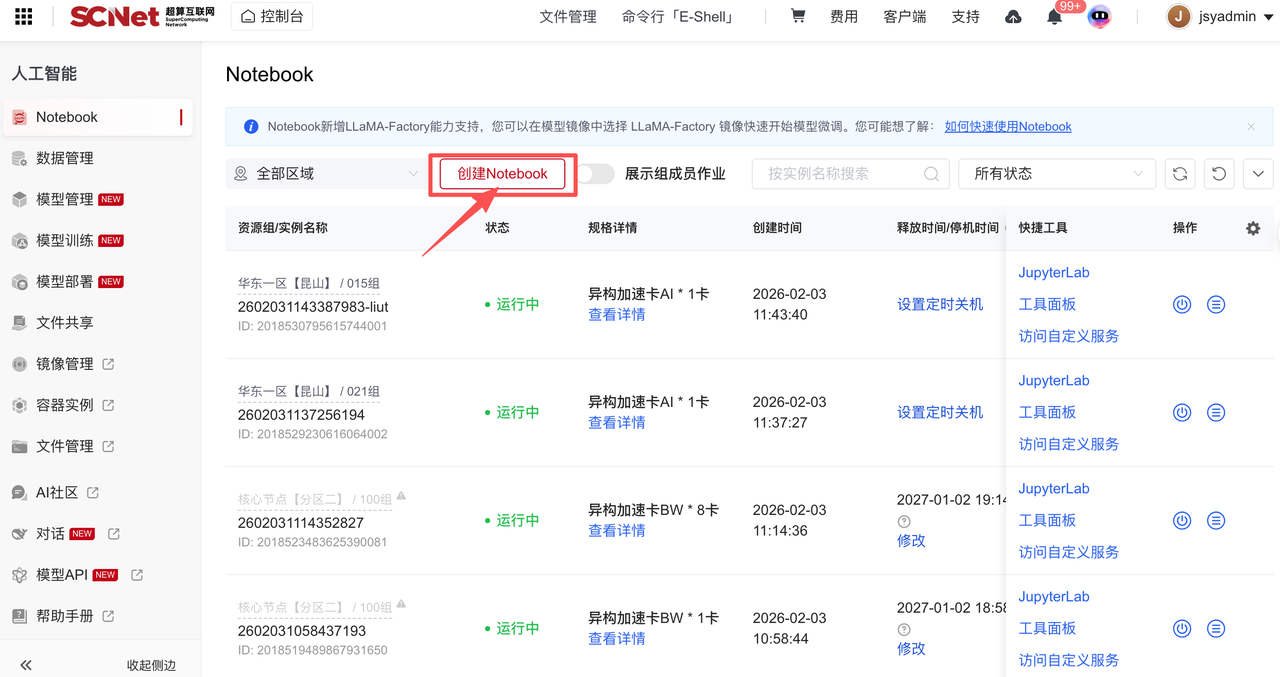The image size is (1280, 677).
Task: Click the 创建Notebook button
Action: tap(502, 174)
